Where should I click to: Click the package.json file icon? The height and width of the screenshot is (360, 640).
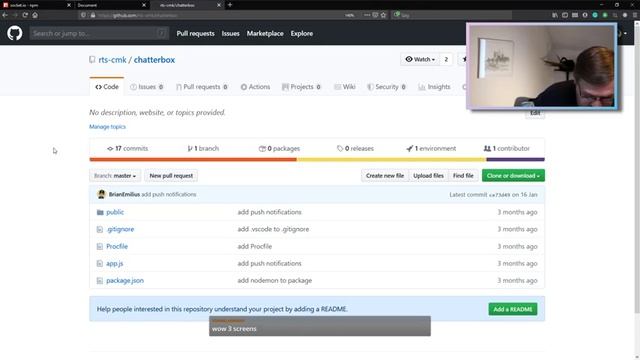(x=100, y=281)
